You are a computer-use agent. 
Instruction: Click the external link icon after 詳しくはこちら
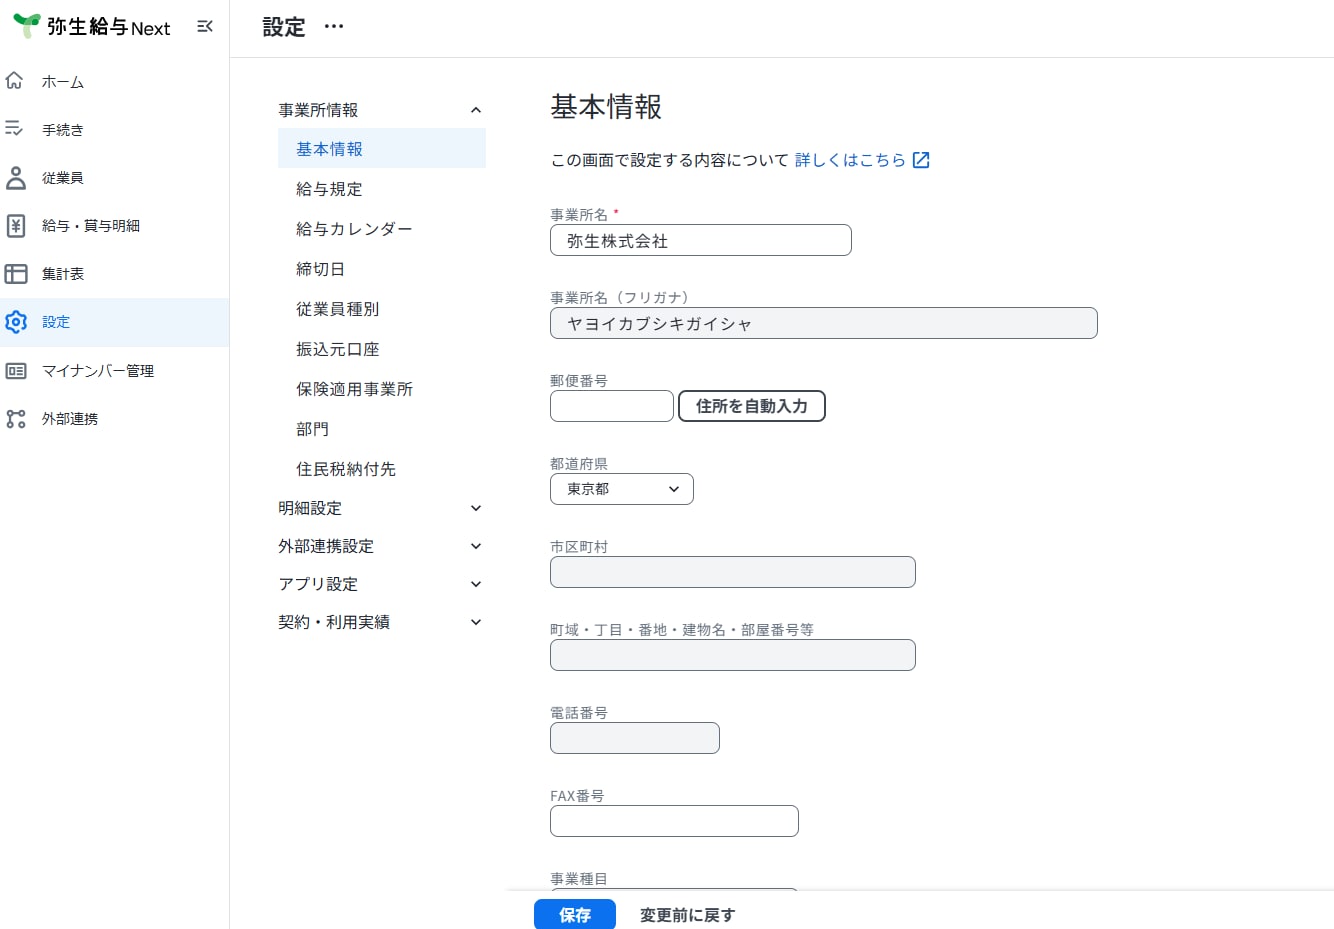[x=921, y=160]
